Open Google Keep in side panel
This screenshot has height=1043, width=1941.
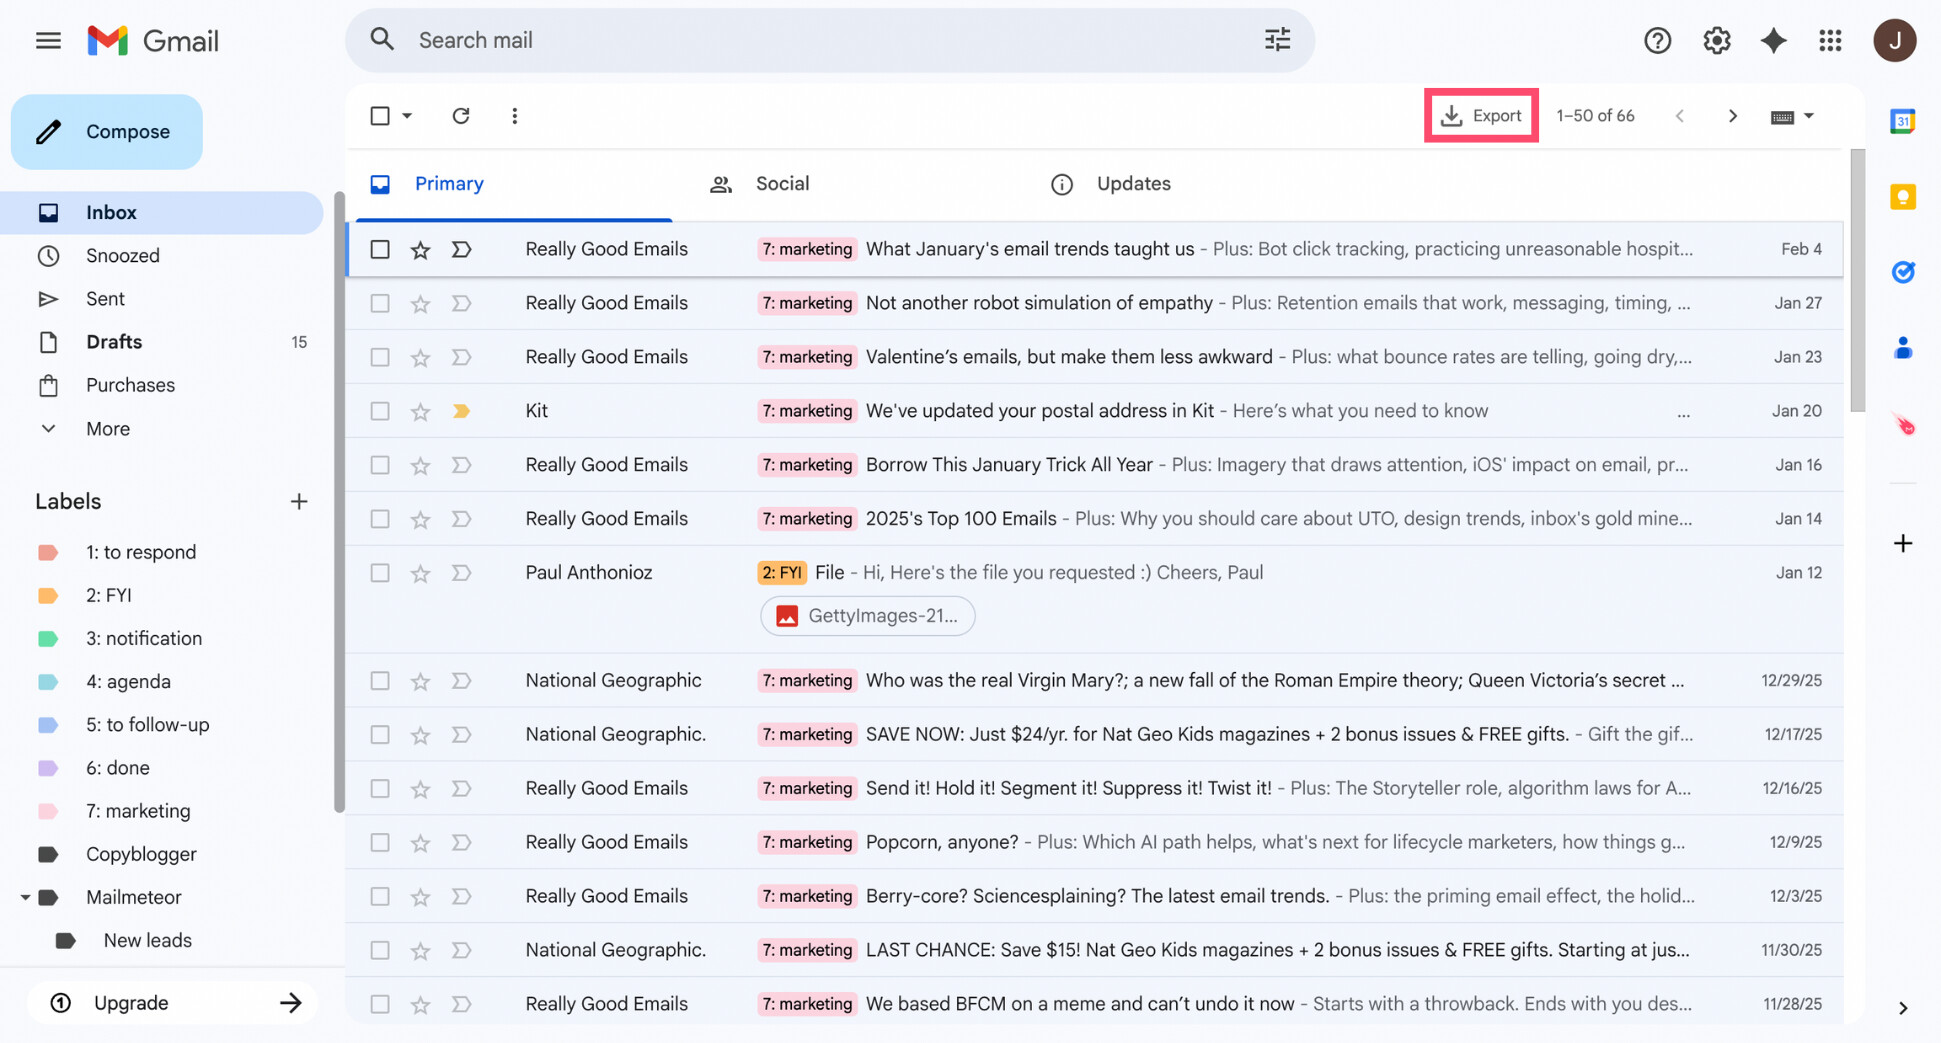pyautogui.click(x=1902, y=196)
